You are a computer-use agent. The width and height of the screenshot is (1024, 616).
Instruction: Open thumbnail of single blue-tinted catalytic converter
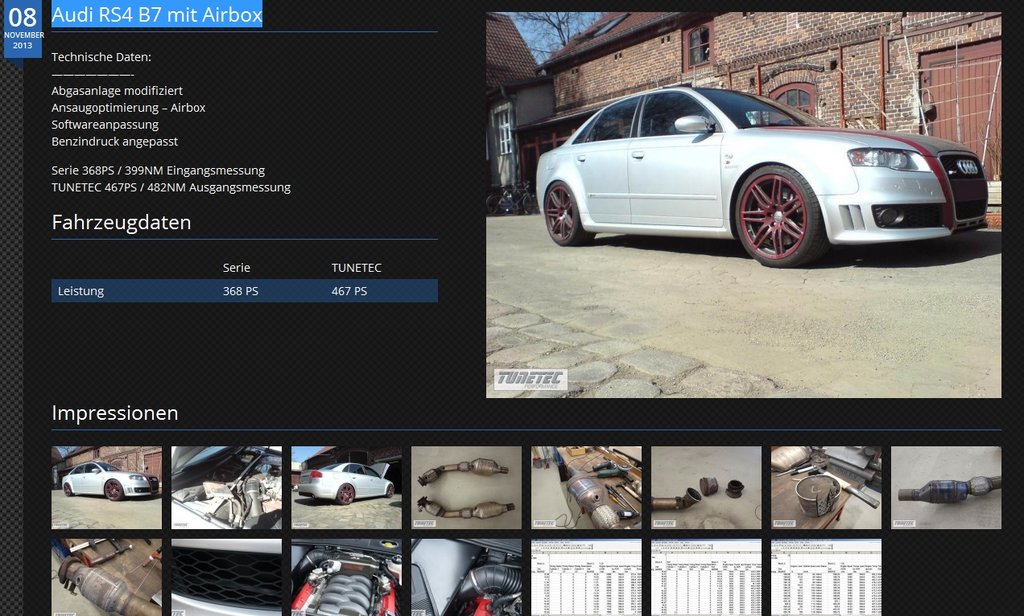pos(946,487)
